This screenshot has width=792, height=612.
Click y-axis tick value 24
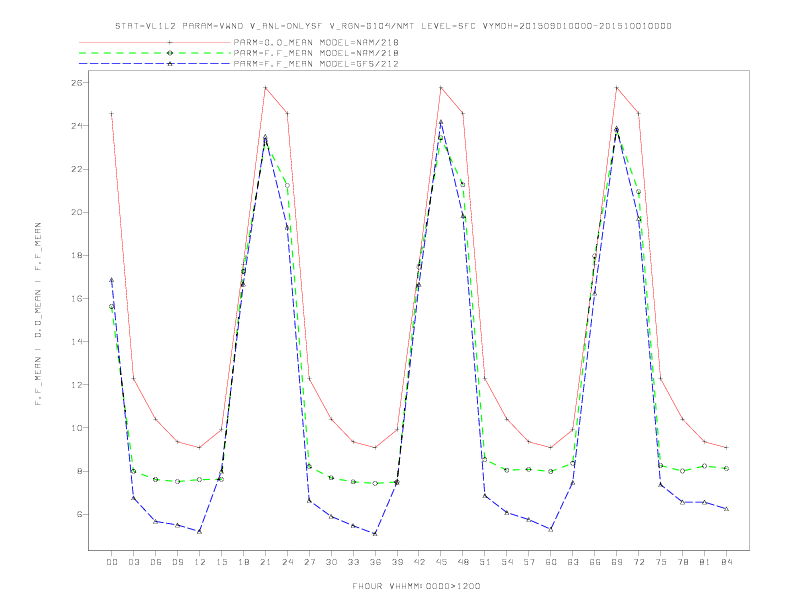[76, 126]
